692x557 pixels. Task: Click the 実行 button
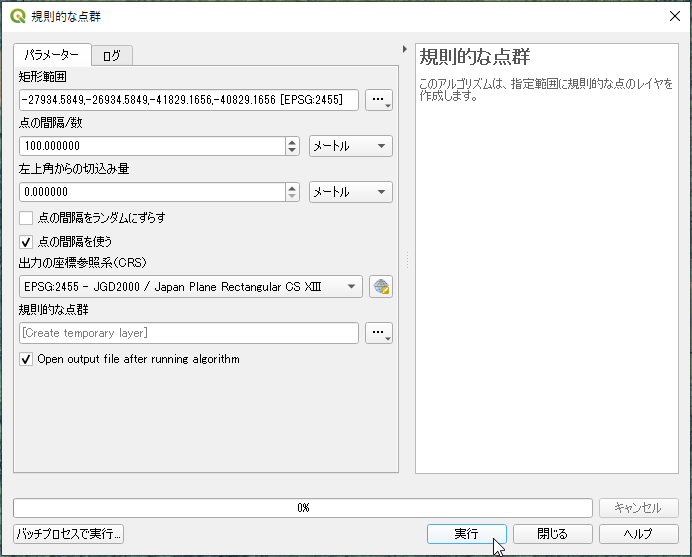pos(466,534)
